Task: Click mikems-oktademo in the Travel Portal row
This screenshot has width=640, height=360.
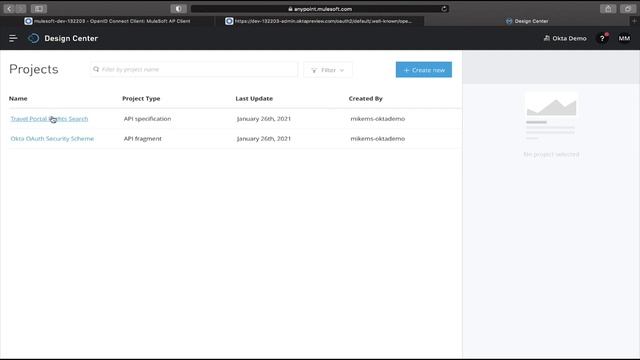Action: 378,119
